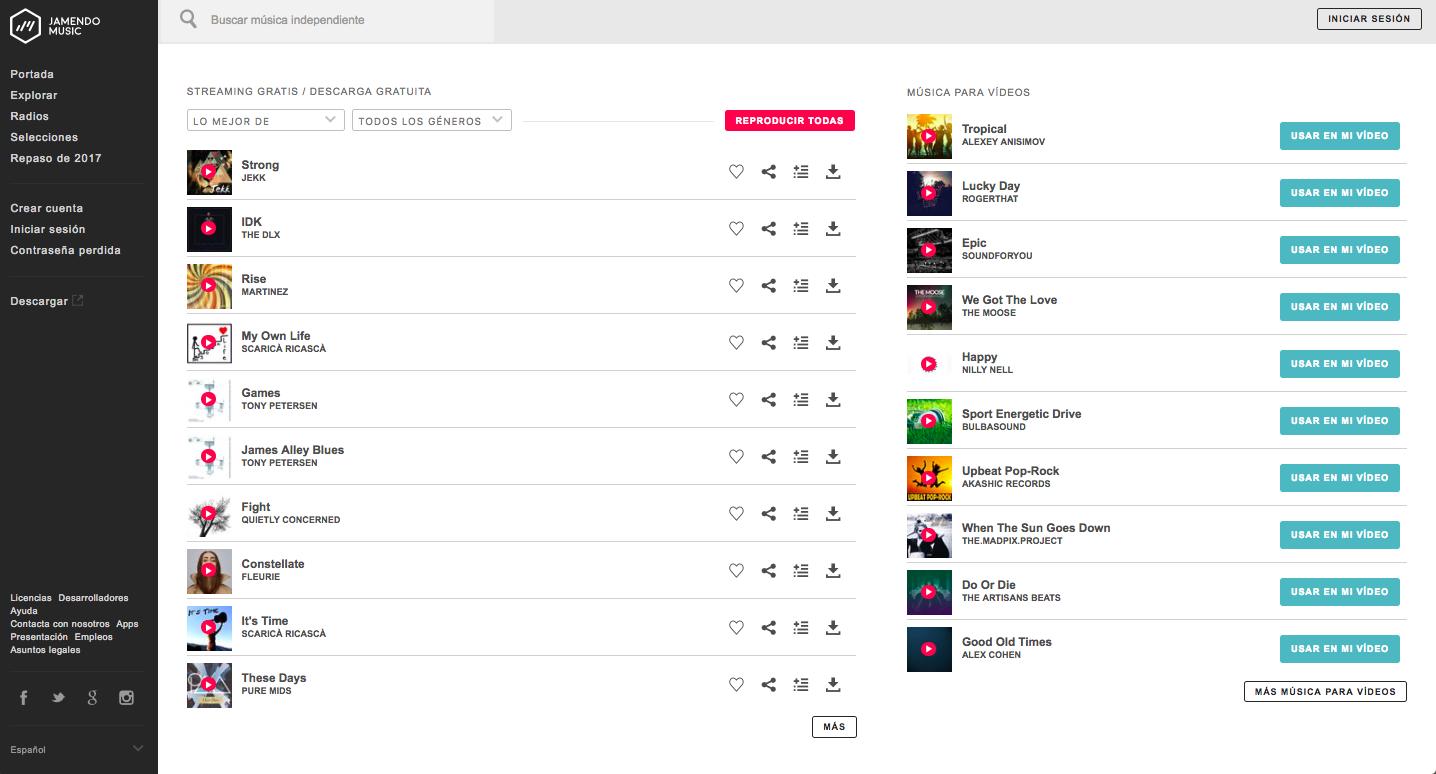Open Jamendo Facebook page icon
Image resolution: width=1436 pixels, height=774 pixels.
click(24, 698)
